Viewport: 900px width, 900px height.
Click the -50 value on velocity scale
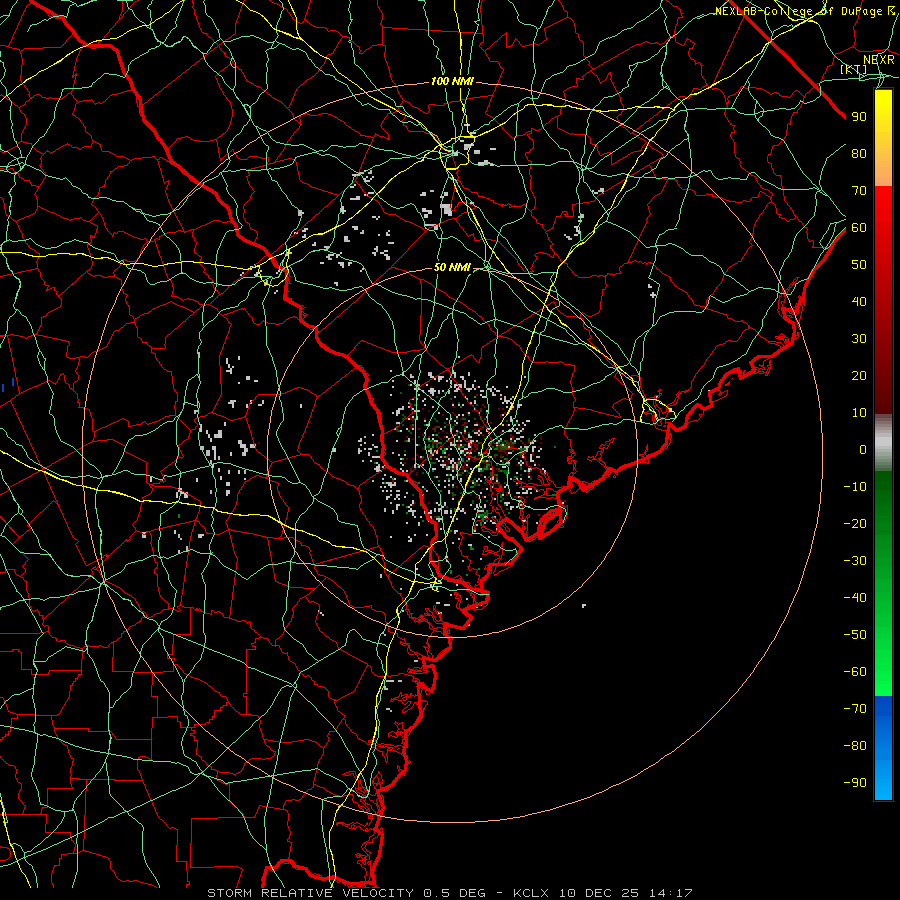(x=855, y=635)
